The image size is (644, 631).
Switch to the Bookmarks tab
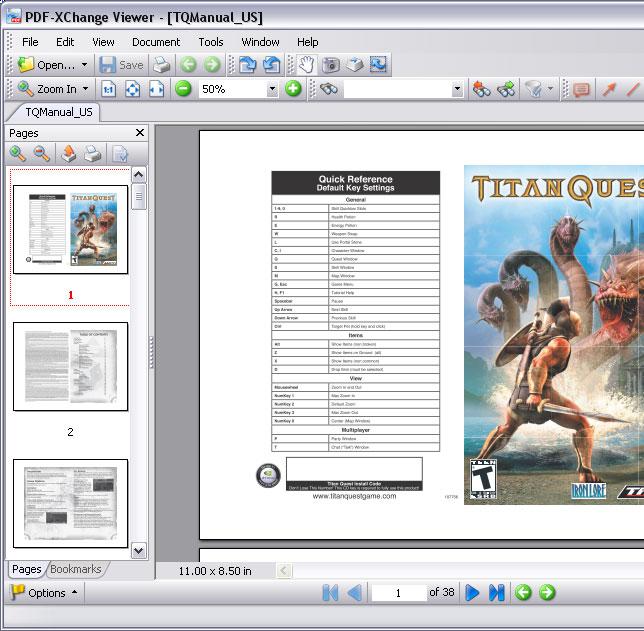tap(76, 569)
